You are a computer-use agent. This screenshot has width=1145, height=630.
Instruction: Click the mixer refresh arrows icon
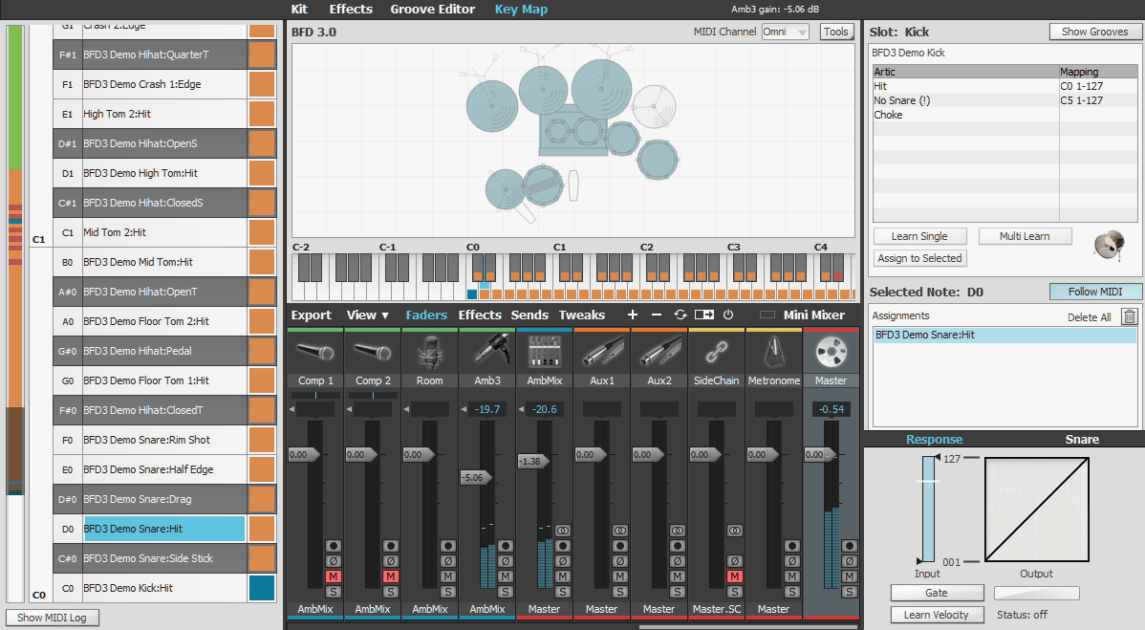pos(680,315)
